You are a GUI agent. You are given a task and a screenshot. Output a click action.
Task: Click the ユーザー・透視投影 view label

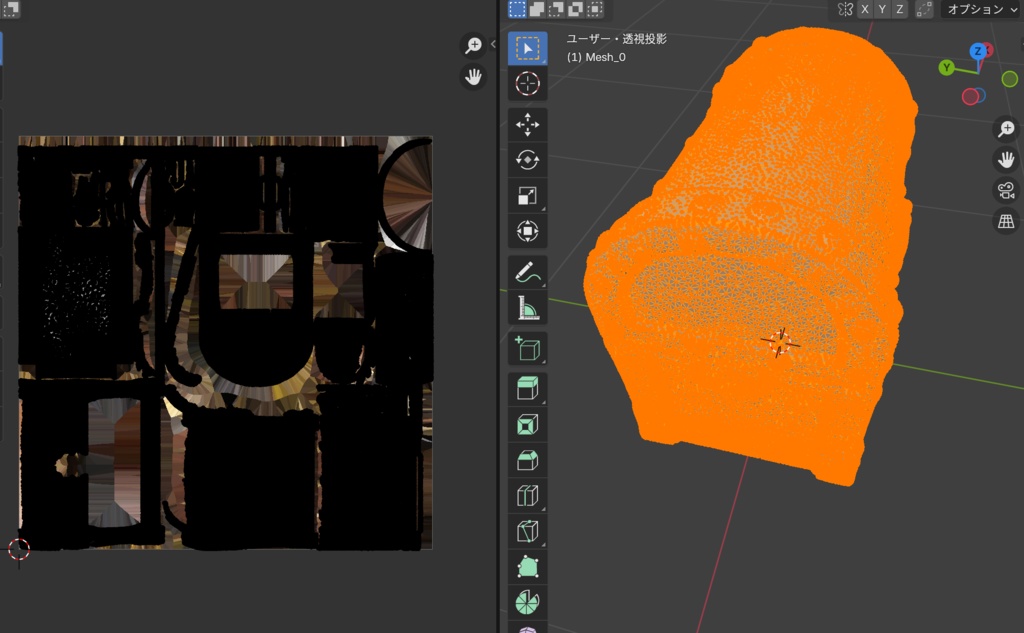(616, 39)
